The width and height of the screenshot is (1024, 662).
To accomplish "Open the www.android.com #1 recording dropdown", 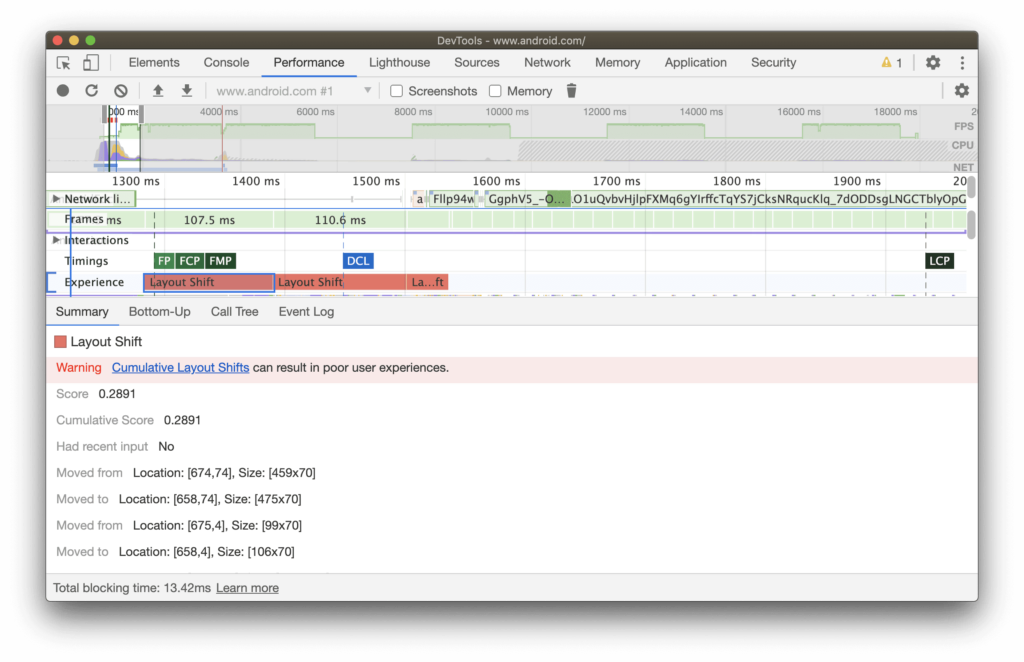I will 294,91.
